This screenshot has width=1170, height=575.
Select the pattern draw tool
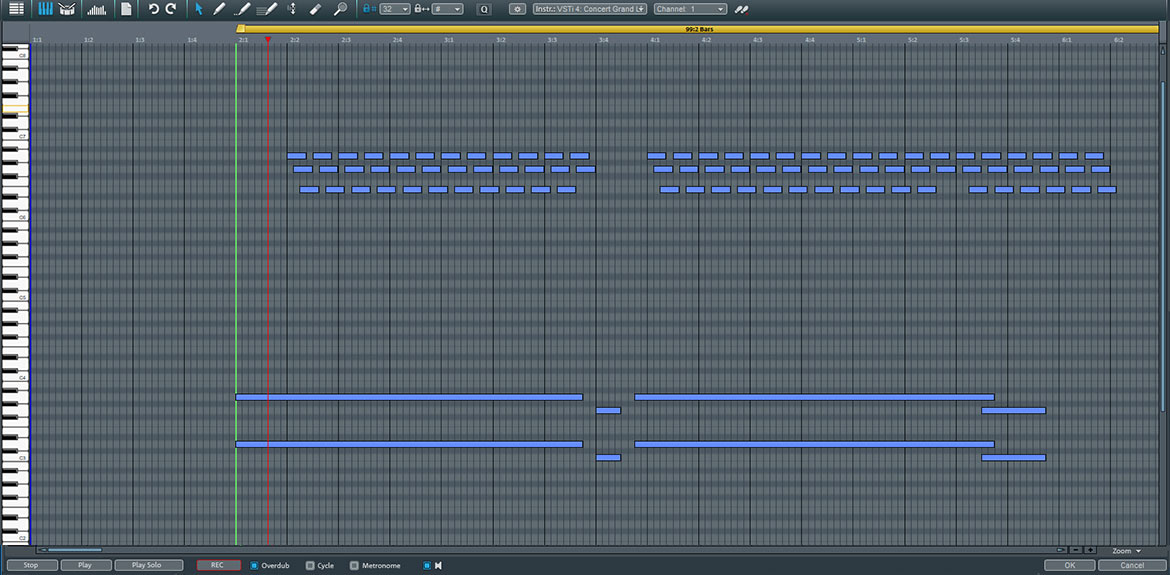point(266,9)
